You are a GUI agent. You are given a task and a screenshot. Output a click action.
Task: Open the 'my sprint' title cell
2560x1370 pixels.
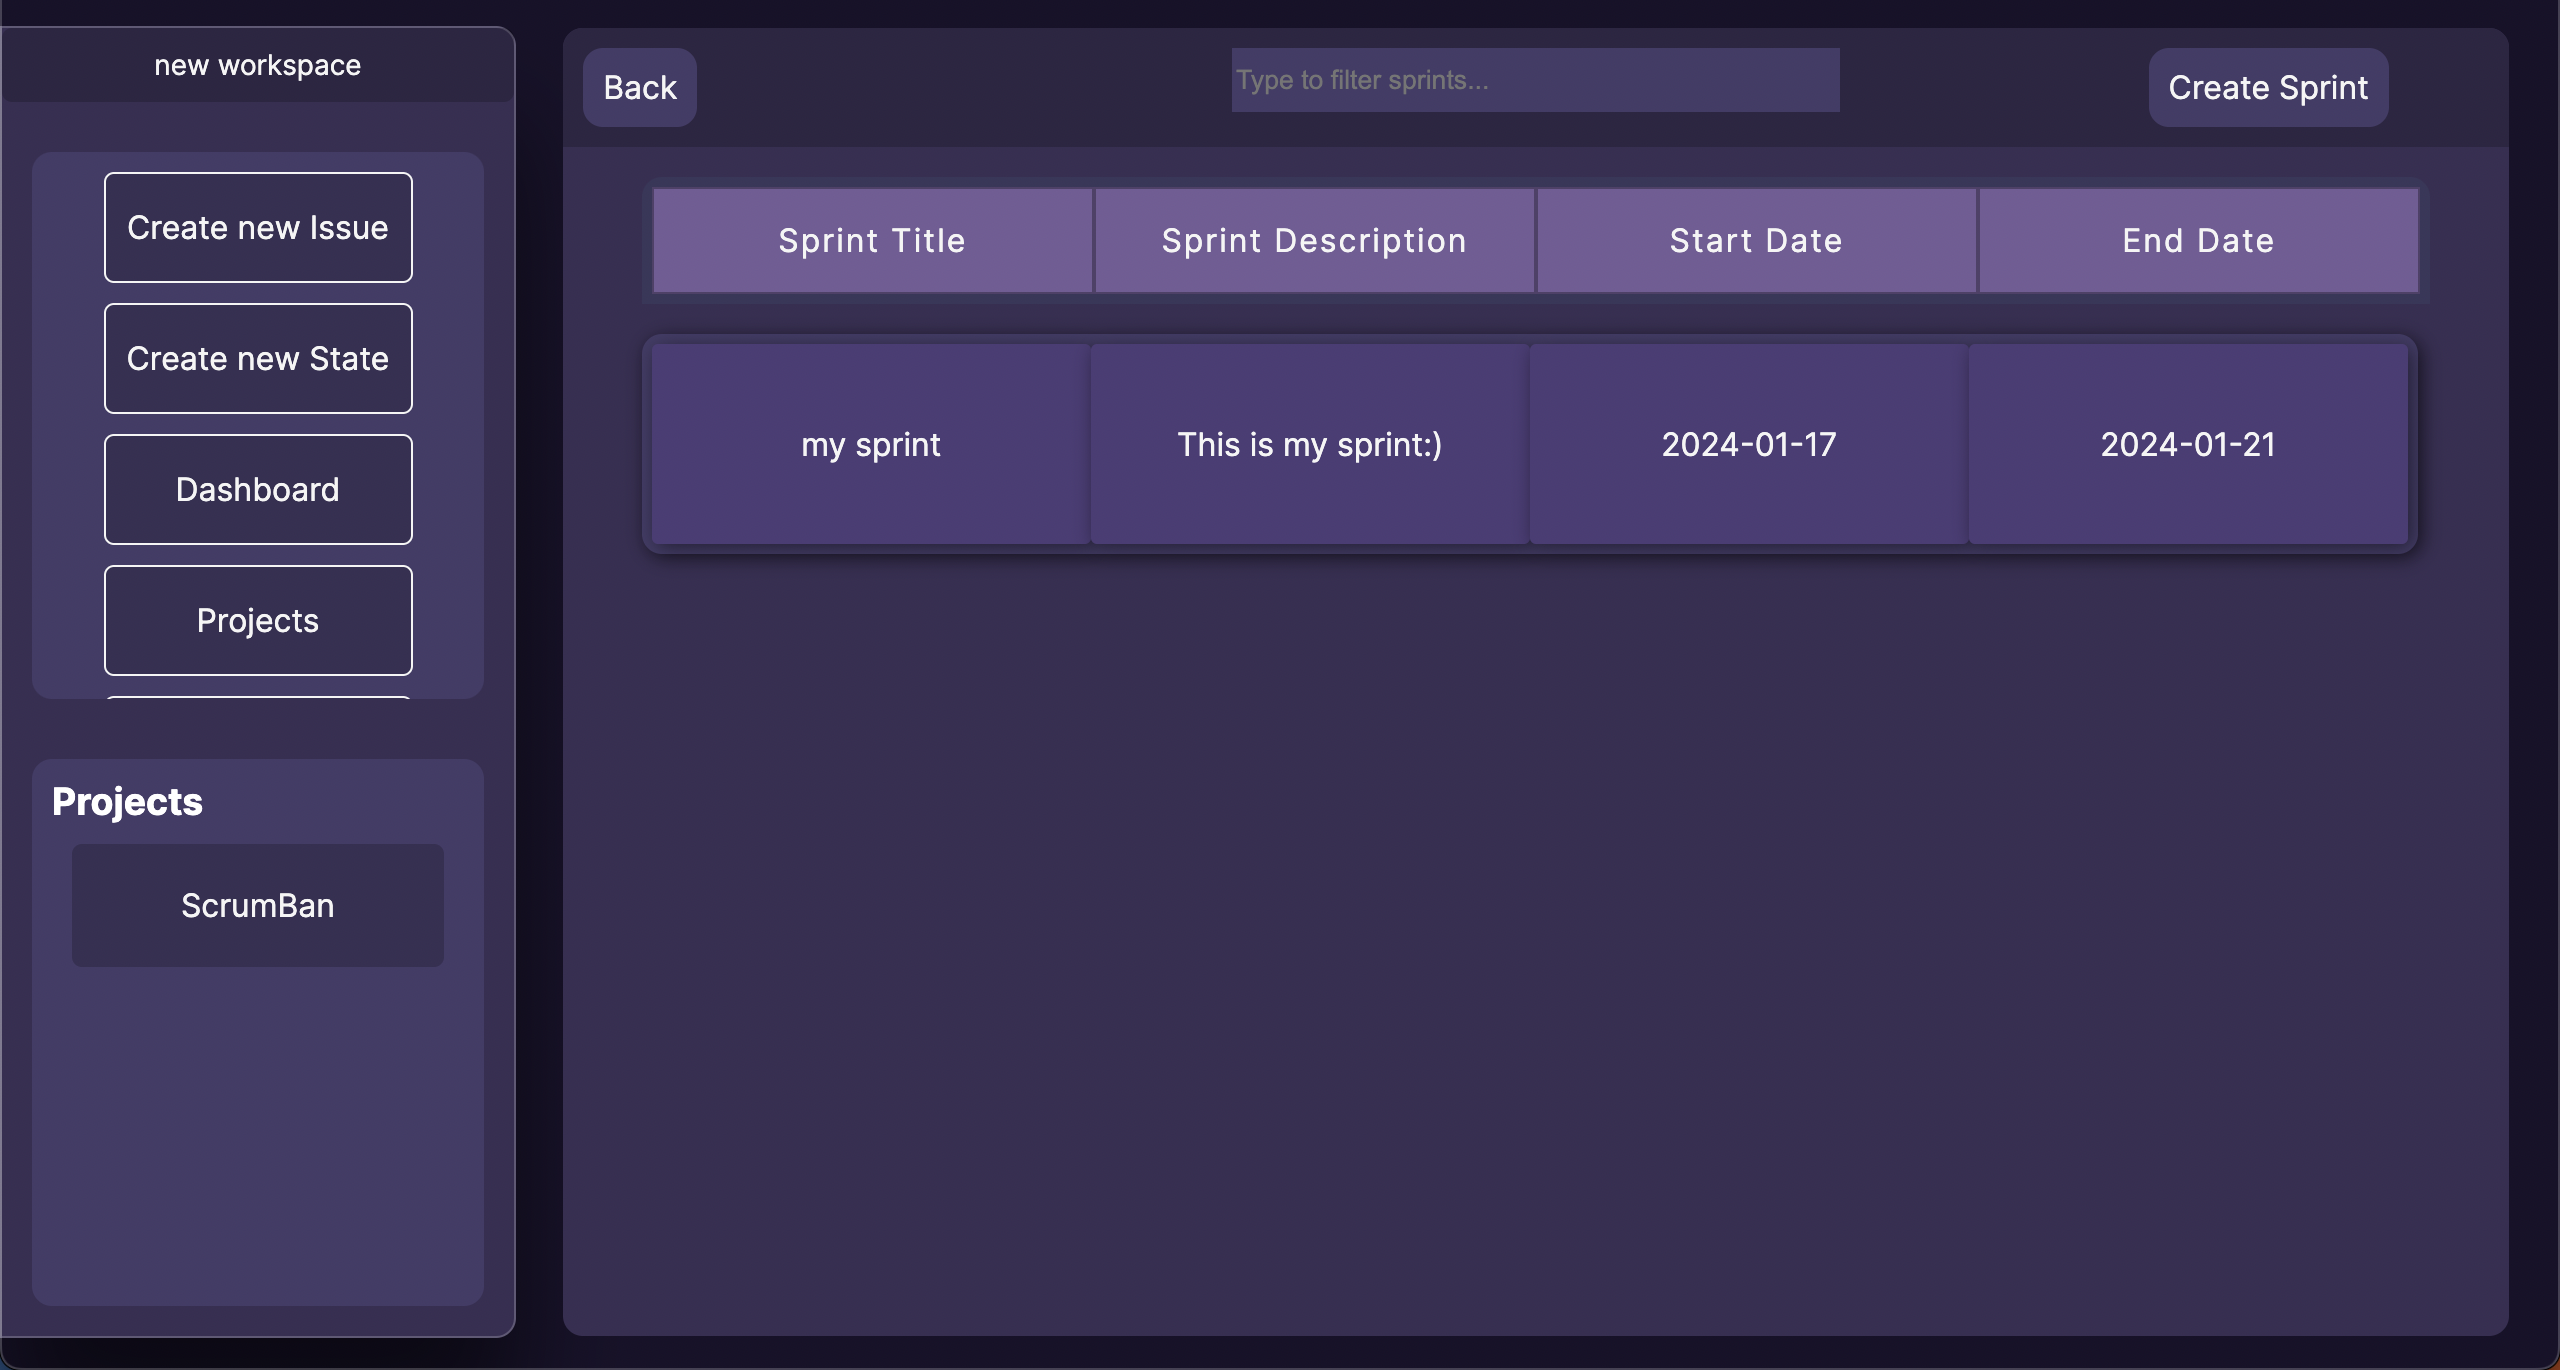(871, 445)
